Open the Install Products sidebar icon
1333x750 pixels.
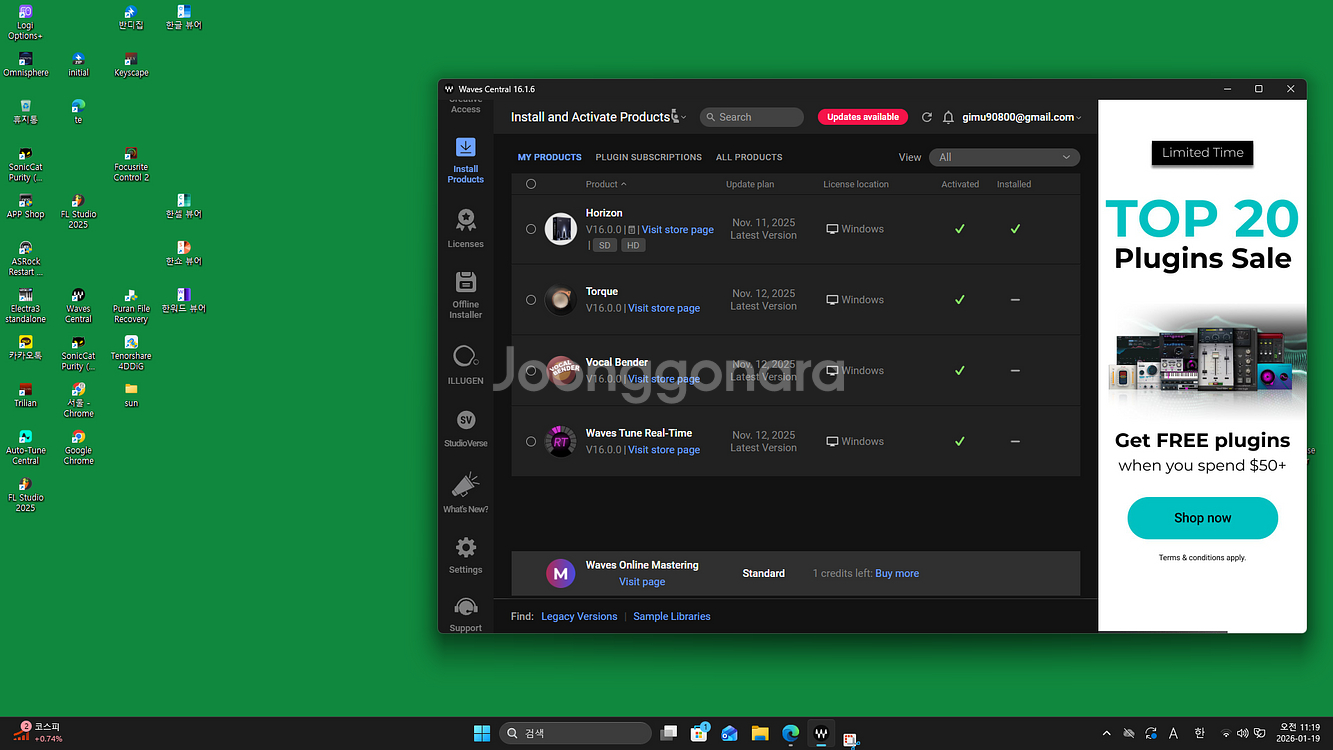pos(465,158)
